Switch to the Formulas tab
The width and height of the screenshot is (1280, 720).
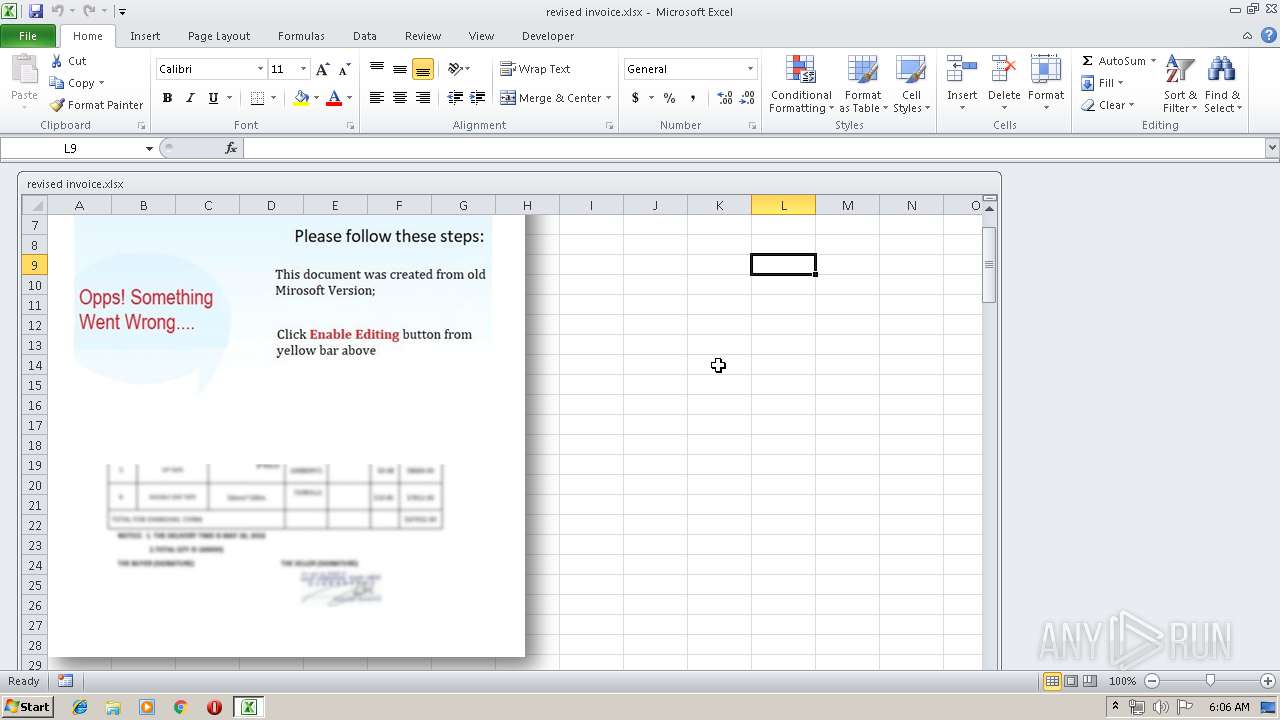pyautogui.click(x=301, y=36)
